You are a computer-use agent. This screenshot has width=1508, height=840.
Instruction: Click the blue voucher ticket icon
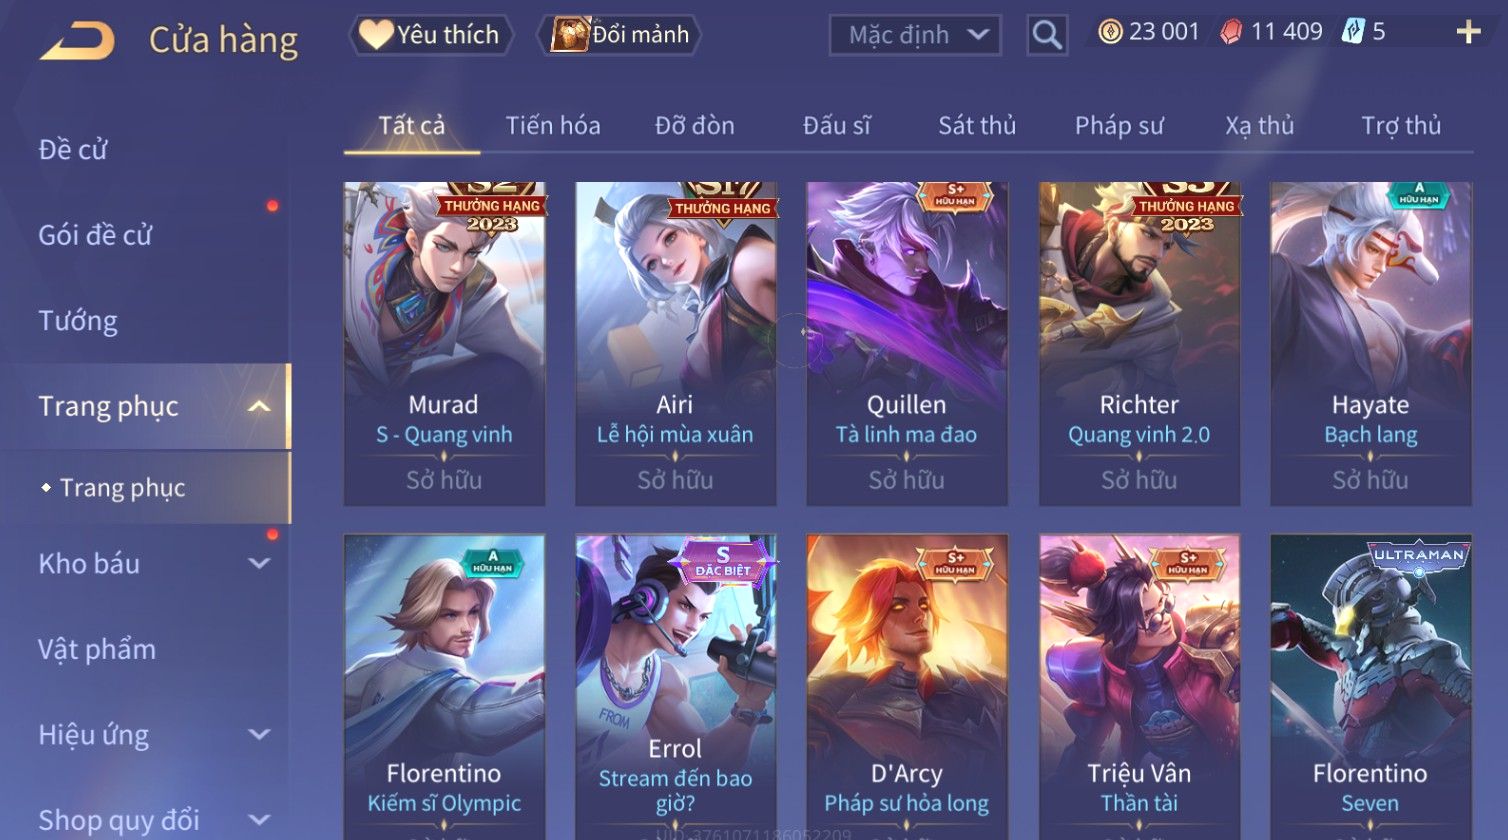(x=1353, y=32)
